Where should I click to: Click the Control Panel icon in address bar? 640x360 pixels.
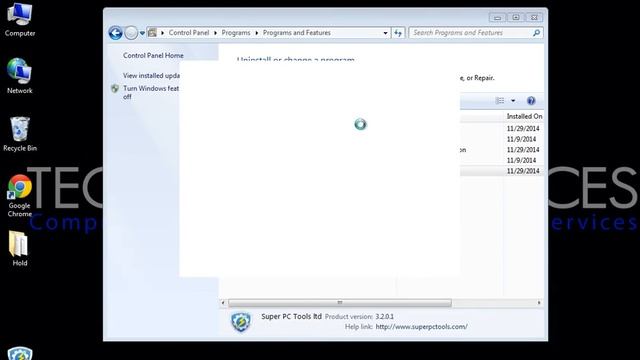[x=152, y=33]
